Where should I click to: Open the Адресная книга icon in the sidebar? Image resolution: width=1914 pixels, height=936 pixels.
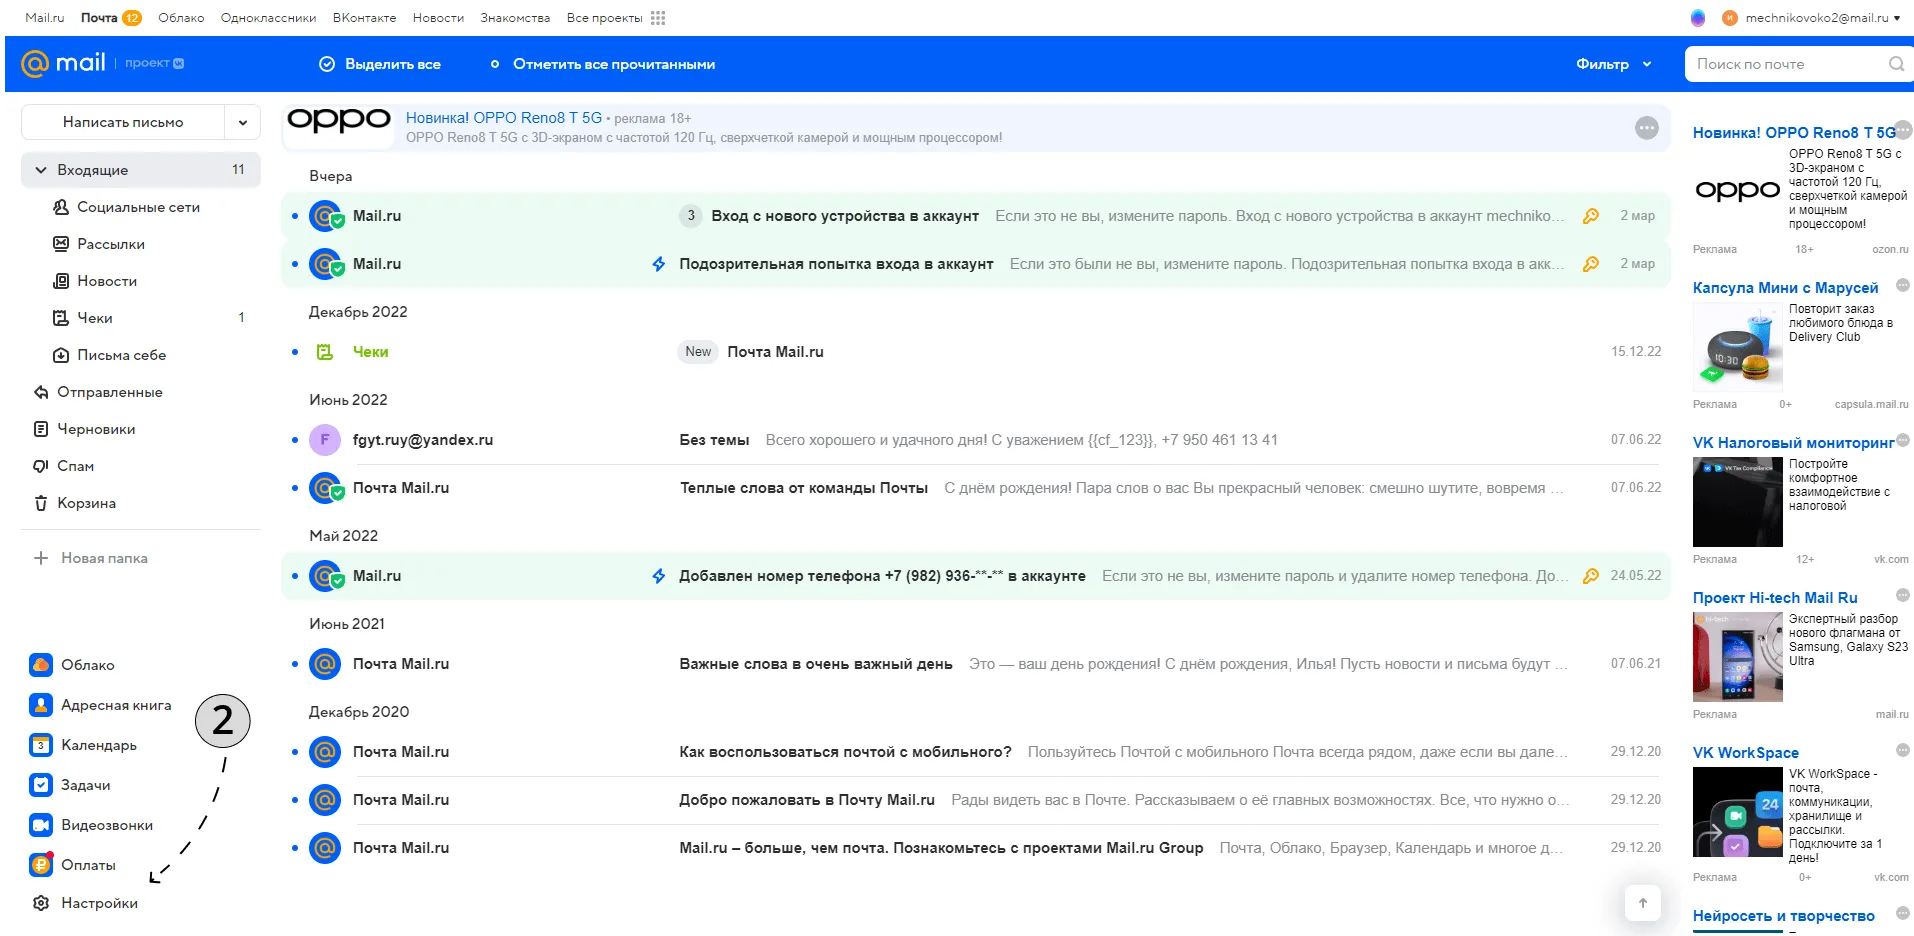coord(41,705)
